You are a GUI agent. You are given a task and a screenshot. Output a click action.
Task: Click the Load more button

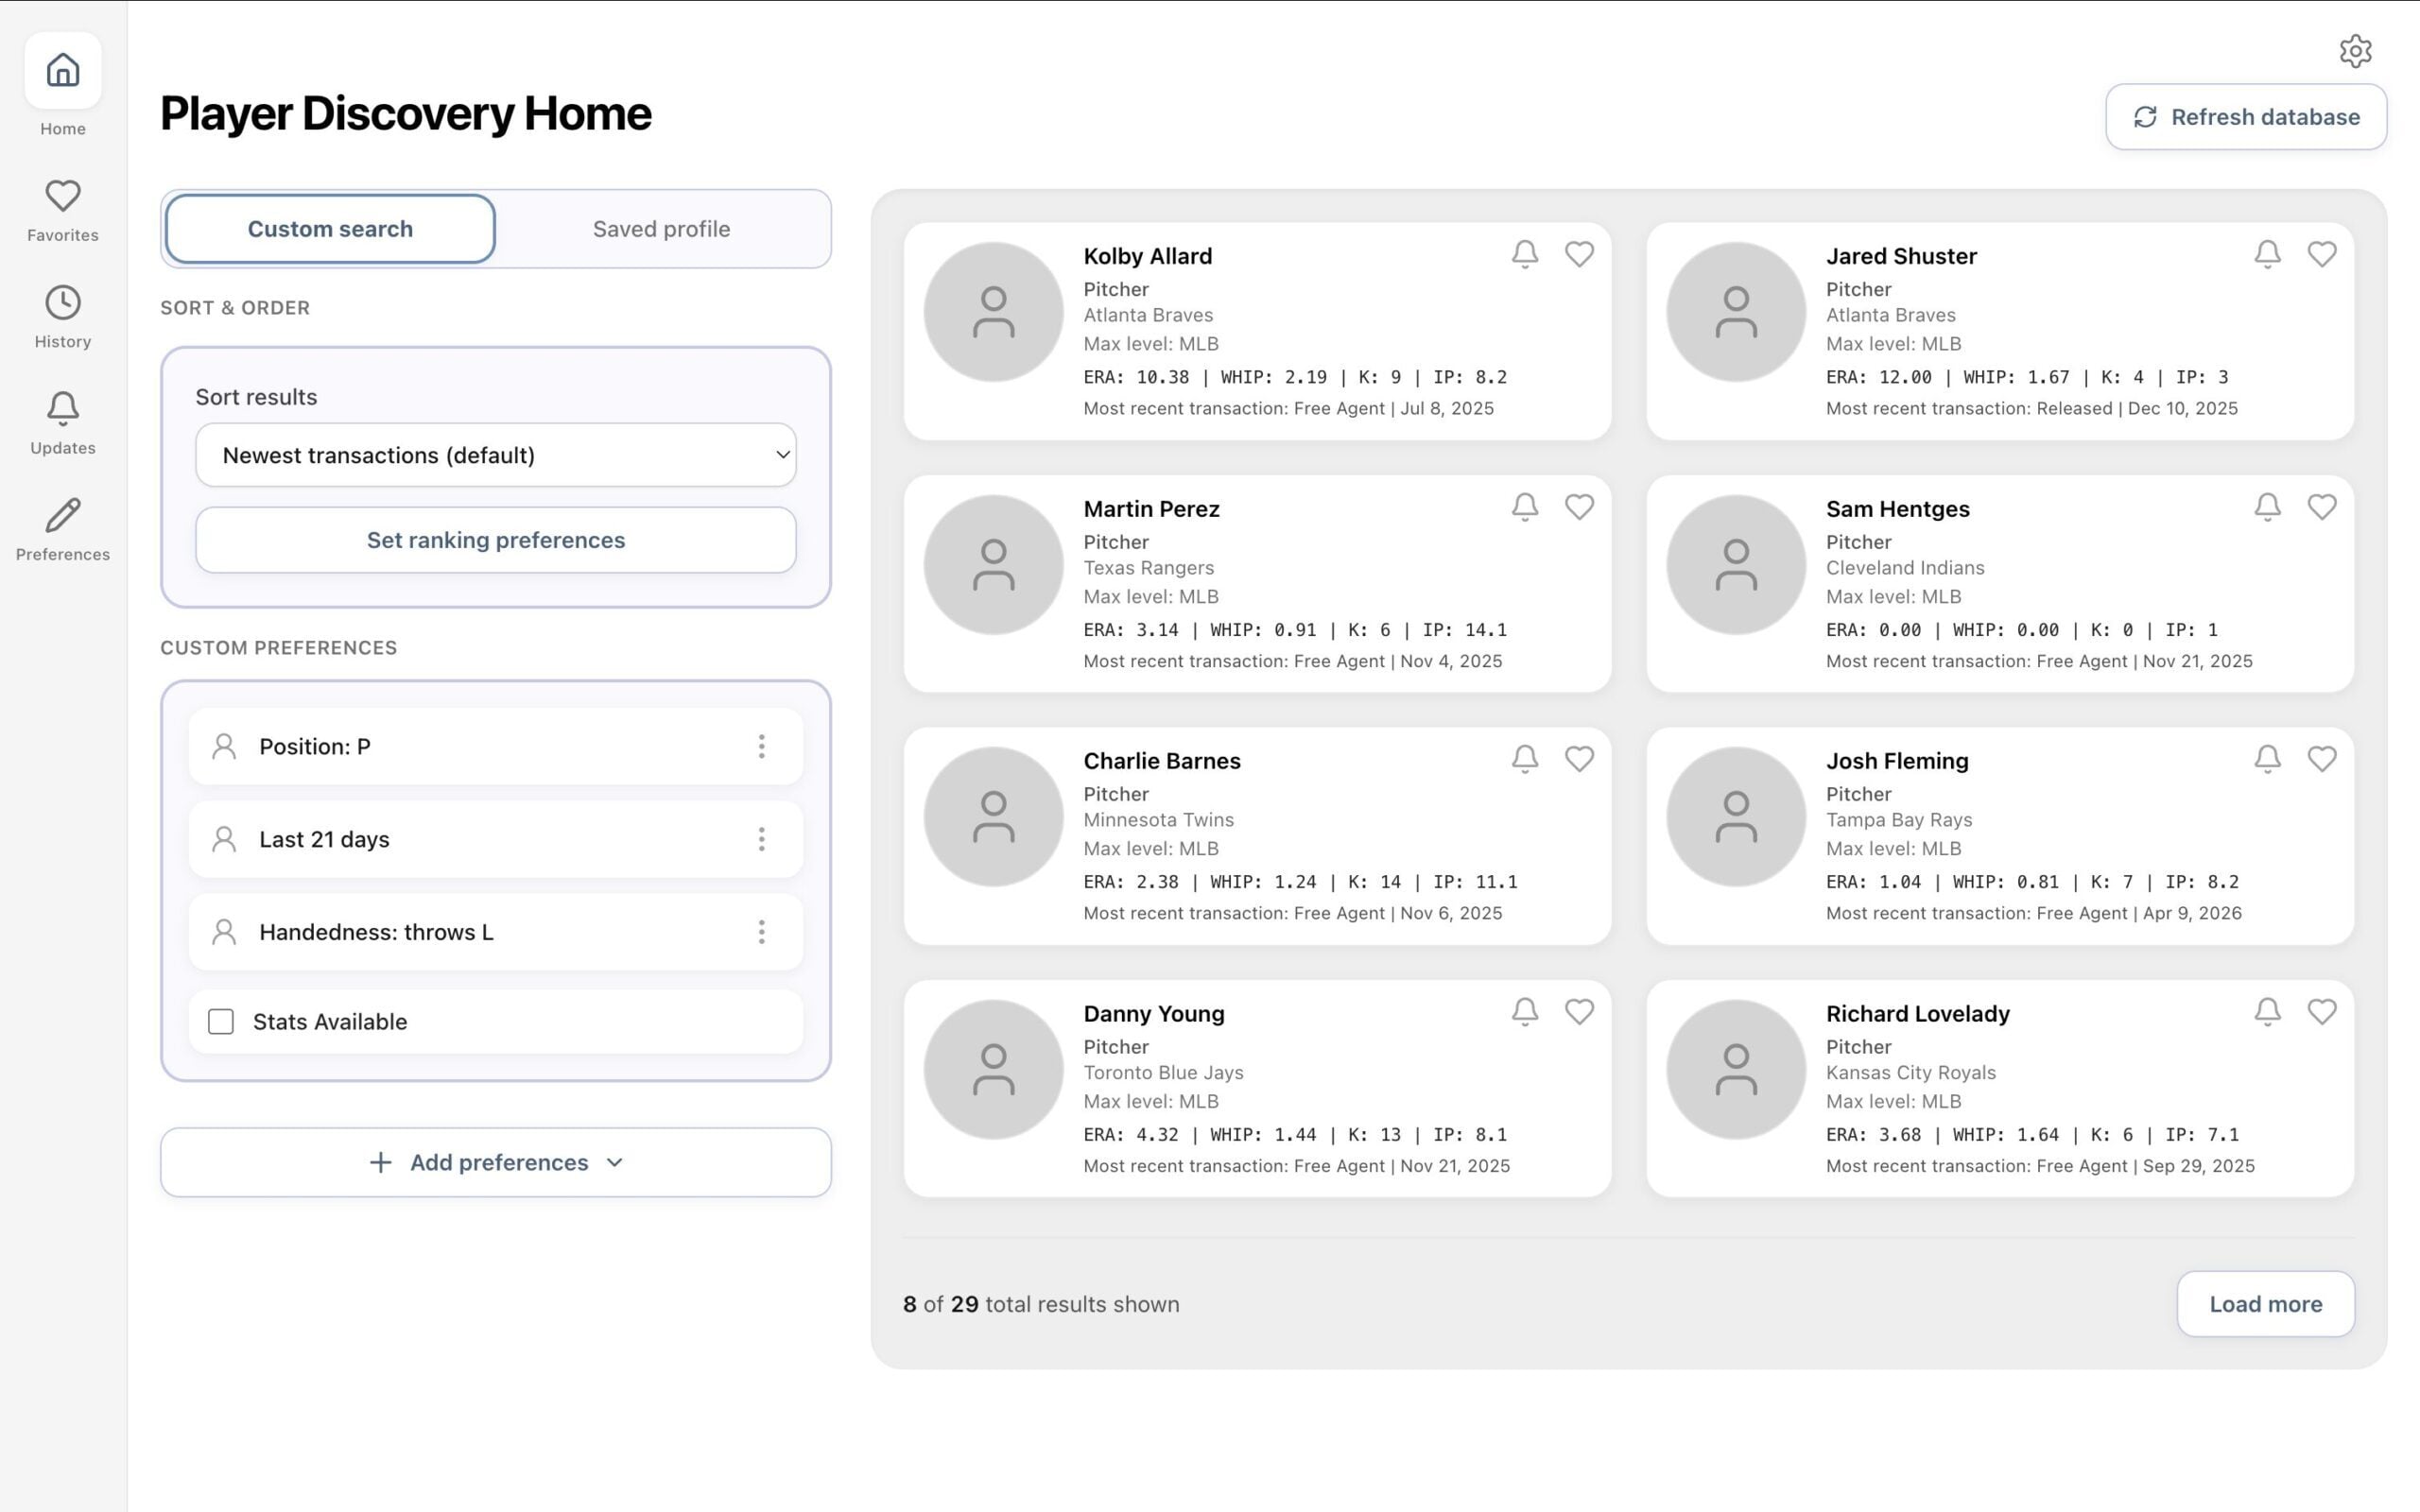click(x=2265, y=1304)
